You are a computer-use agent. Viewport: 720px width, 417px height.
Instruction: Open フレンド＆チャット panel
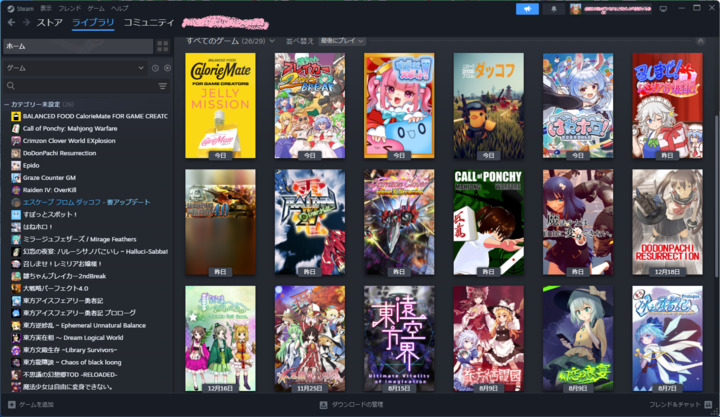point(680,405)
